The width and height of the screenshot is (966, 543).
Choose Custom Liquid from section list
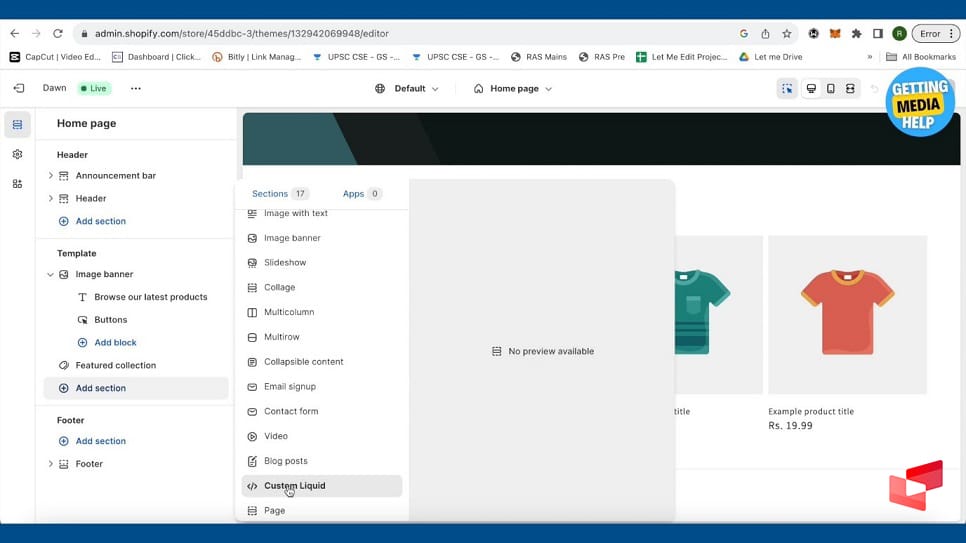tap(295, 486)
